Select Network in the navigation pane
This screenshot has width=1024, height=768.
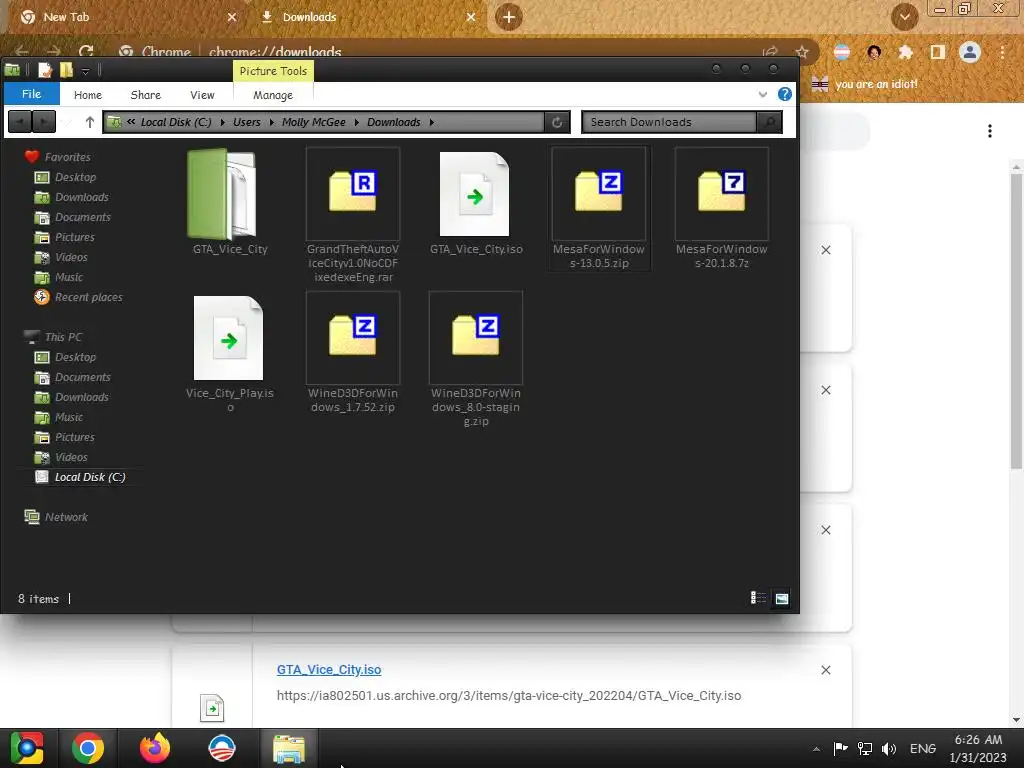coord(56,517)
